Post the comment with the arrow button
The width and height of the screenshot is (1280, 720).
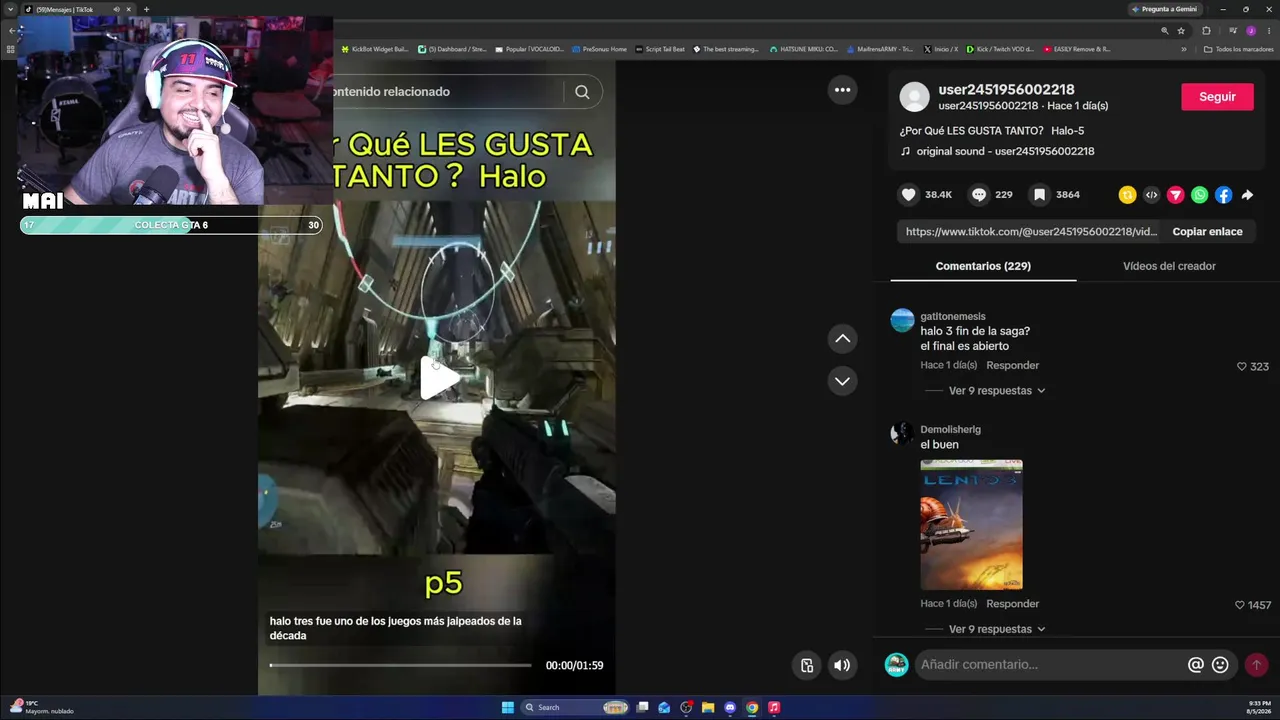tap(1256, 665)
